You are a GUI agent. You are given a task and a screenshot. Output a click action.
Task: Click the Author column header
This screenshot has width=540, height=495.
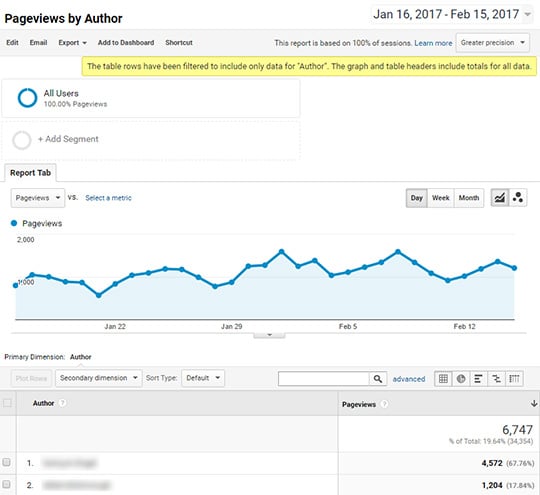[x=43, y=403]
